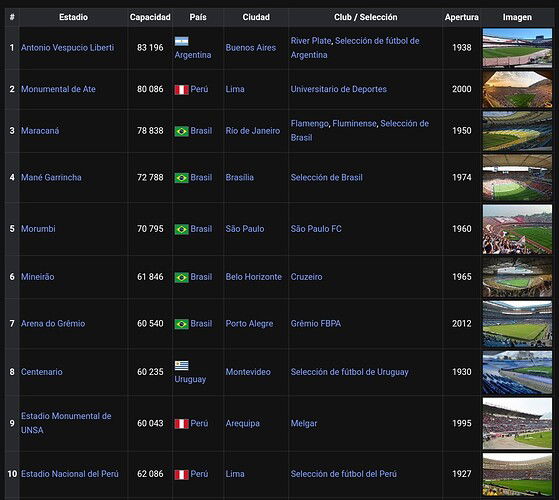Open the Universitario de Deportes link

[x=338, y=89]
